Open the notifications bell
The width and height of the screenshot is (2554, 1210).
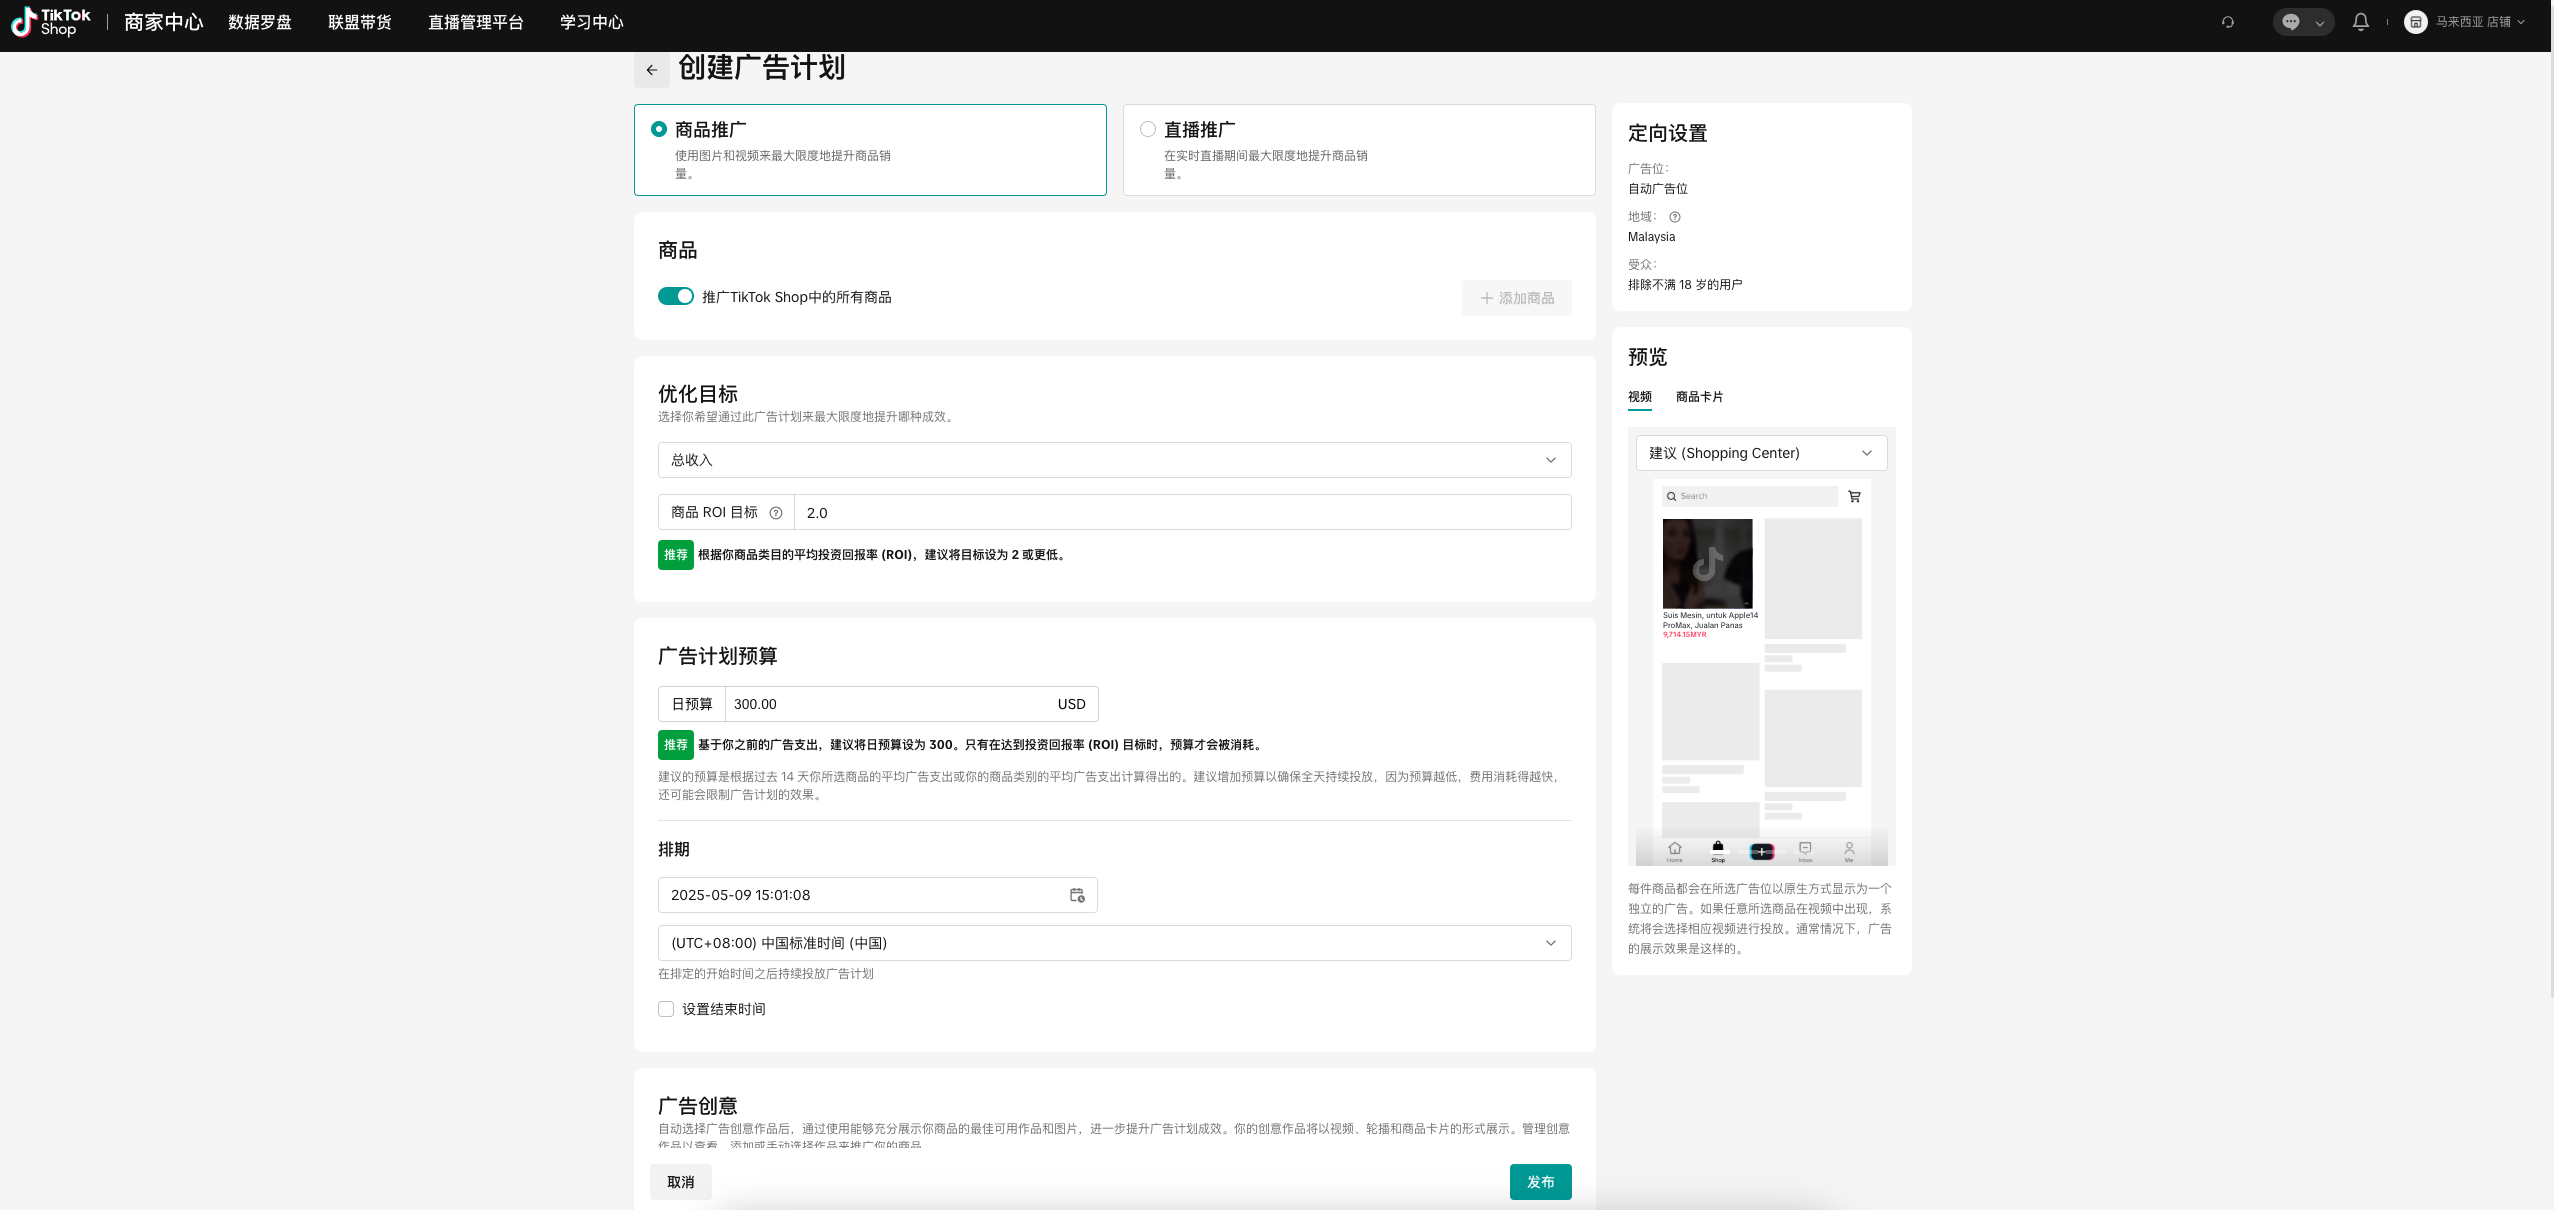click(x=2360, y=22)
